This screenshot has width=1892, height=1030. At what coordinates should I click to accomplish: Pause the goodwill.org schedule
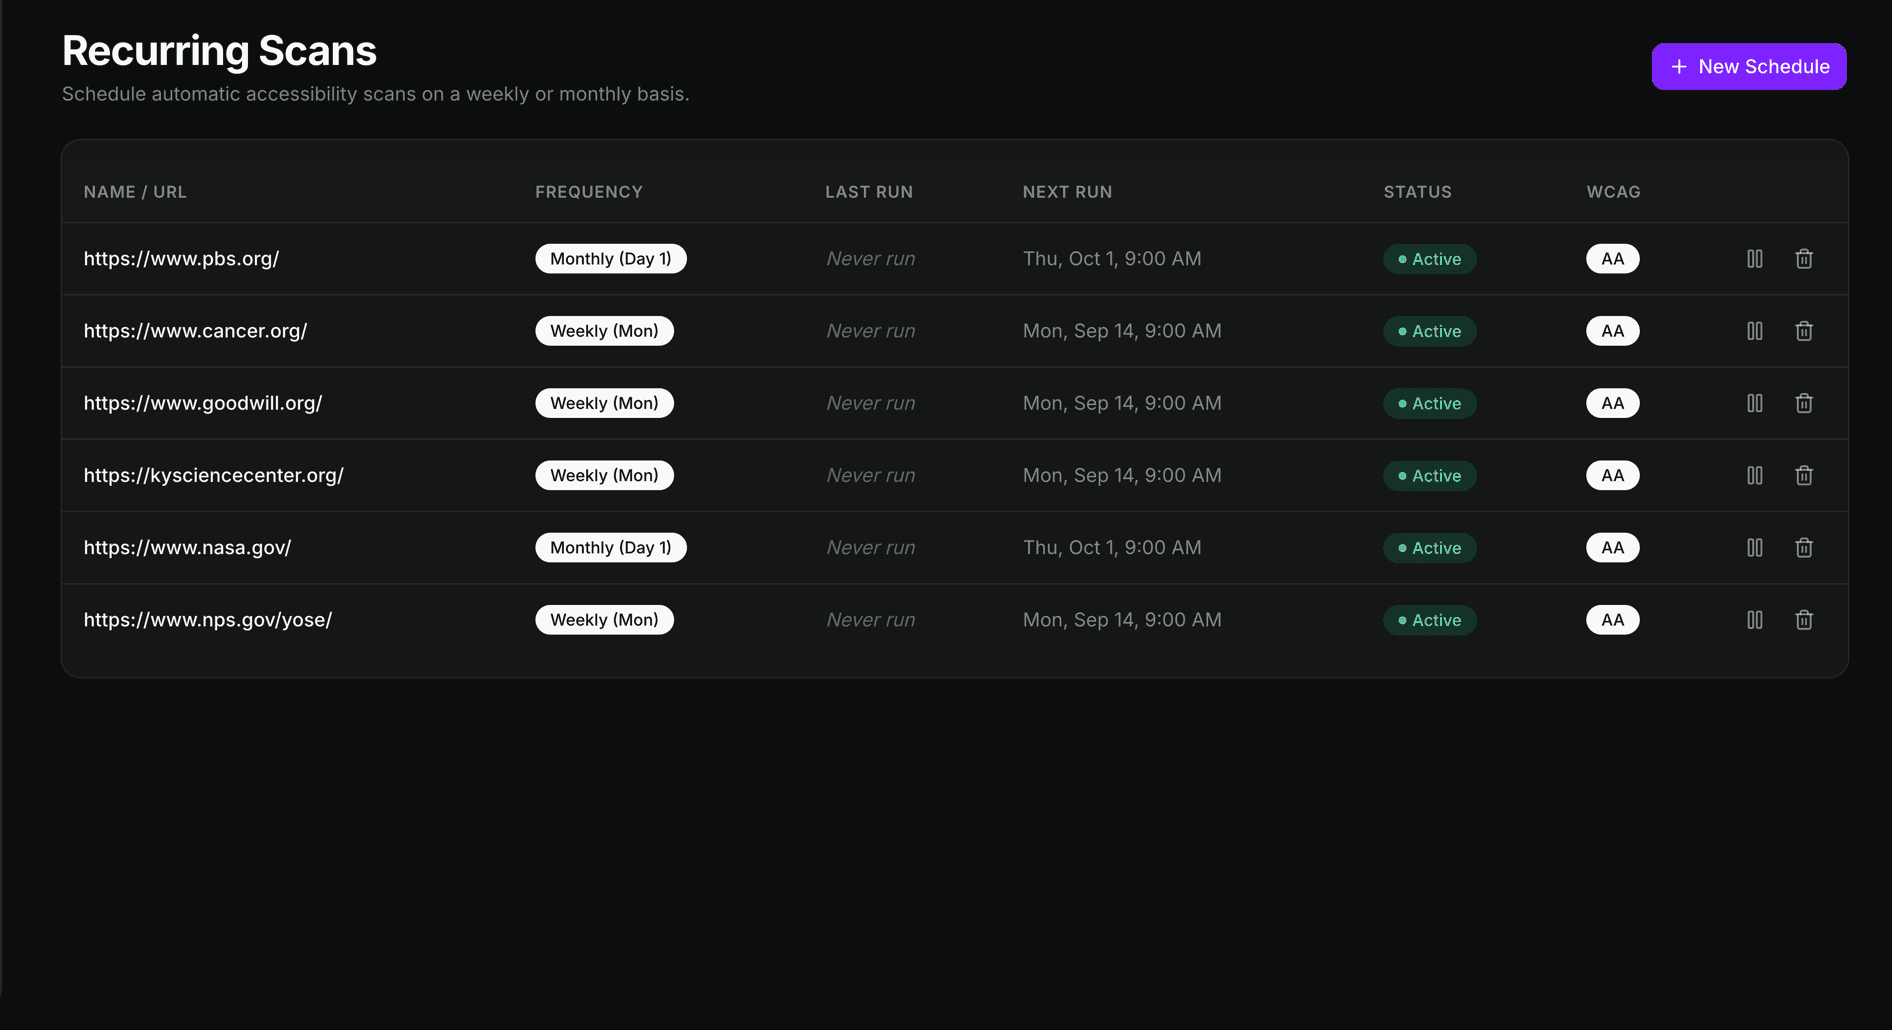click(x=1755, y=403)
